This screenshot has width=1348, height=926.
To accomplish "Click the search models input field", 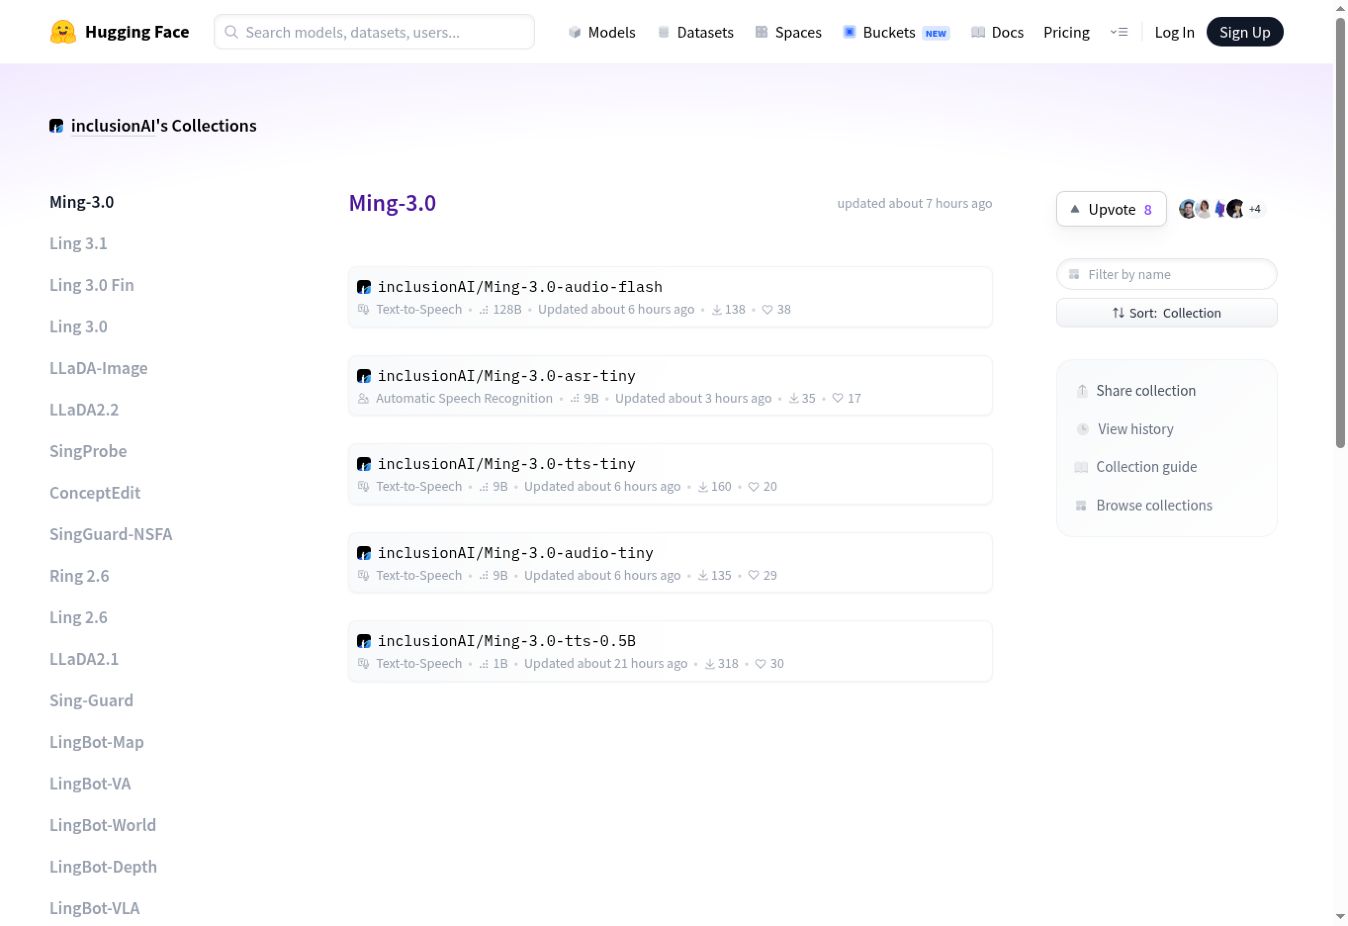I will pyautogui.click(x=374, y=32).
